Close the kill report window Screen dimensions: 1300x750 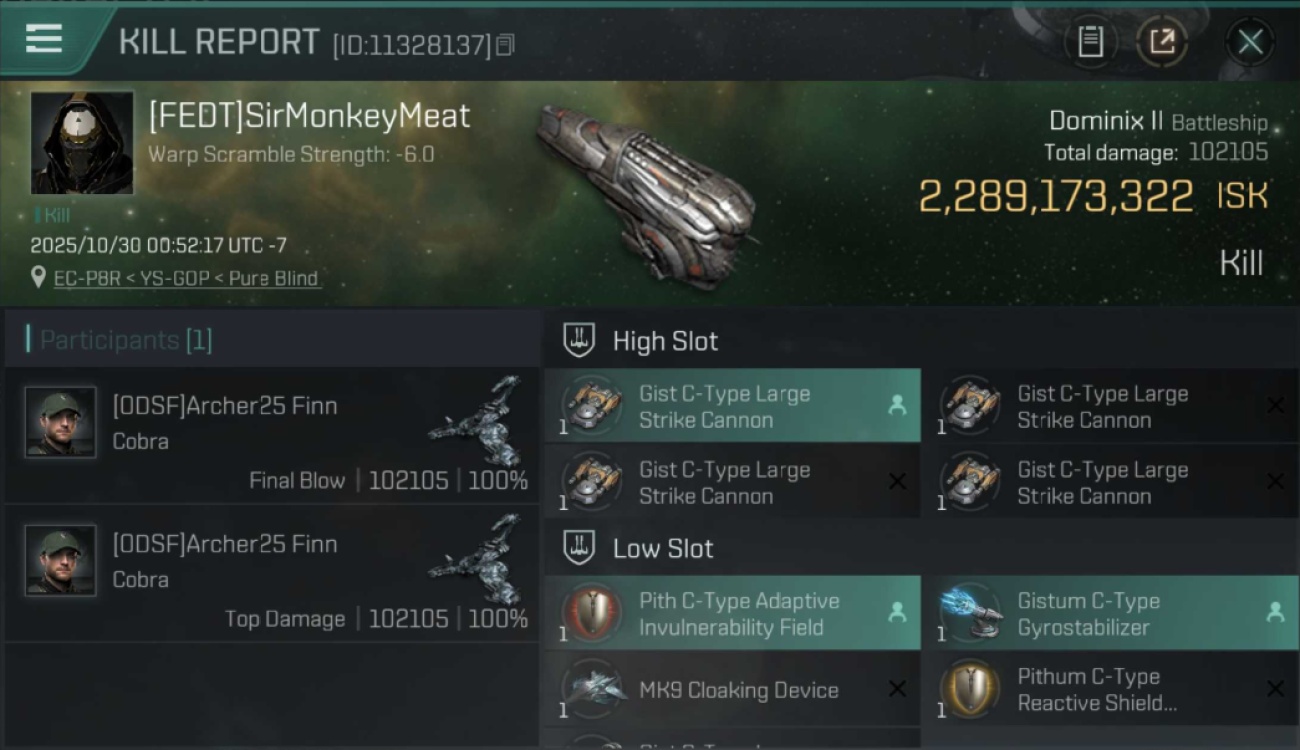pos(1250,42)
